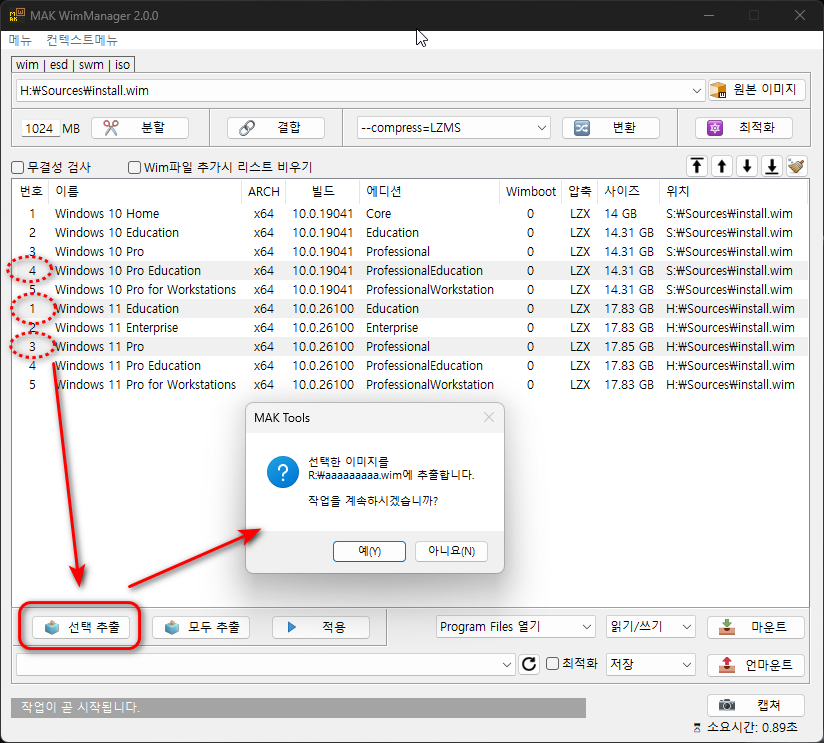Sort by the 이름 column header
The height and width of the screenshot is (743, 824).
pos(145,191)
